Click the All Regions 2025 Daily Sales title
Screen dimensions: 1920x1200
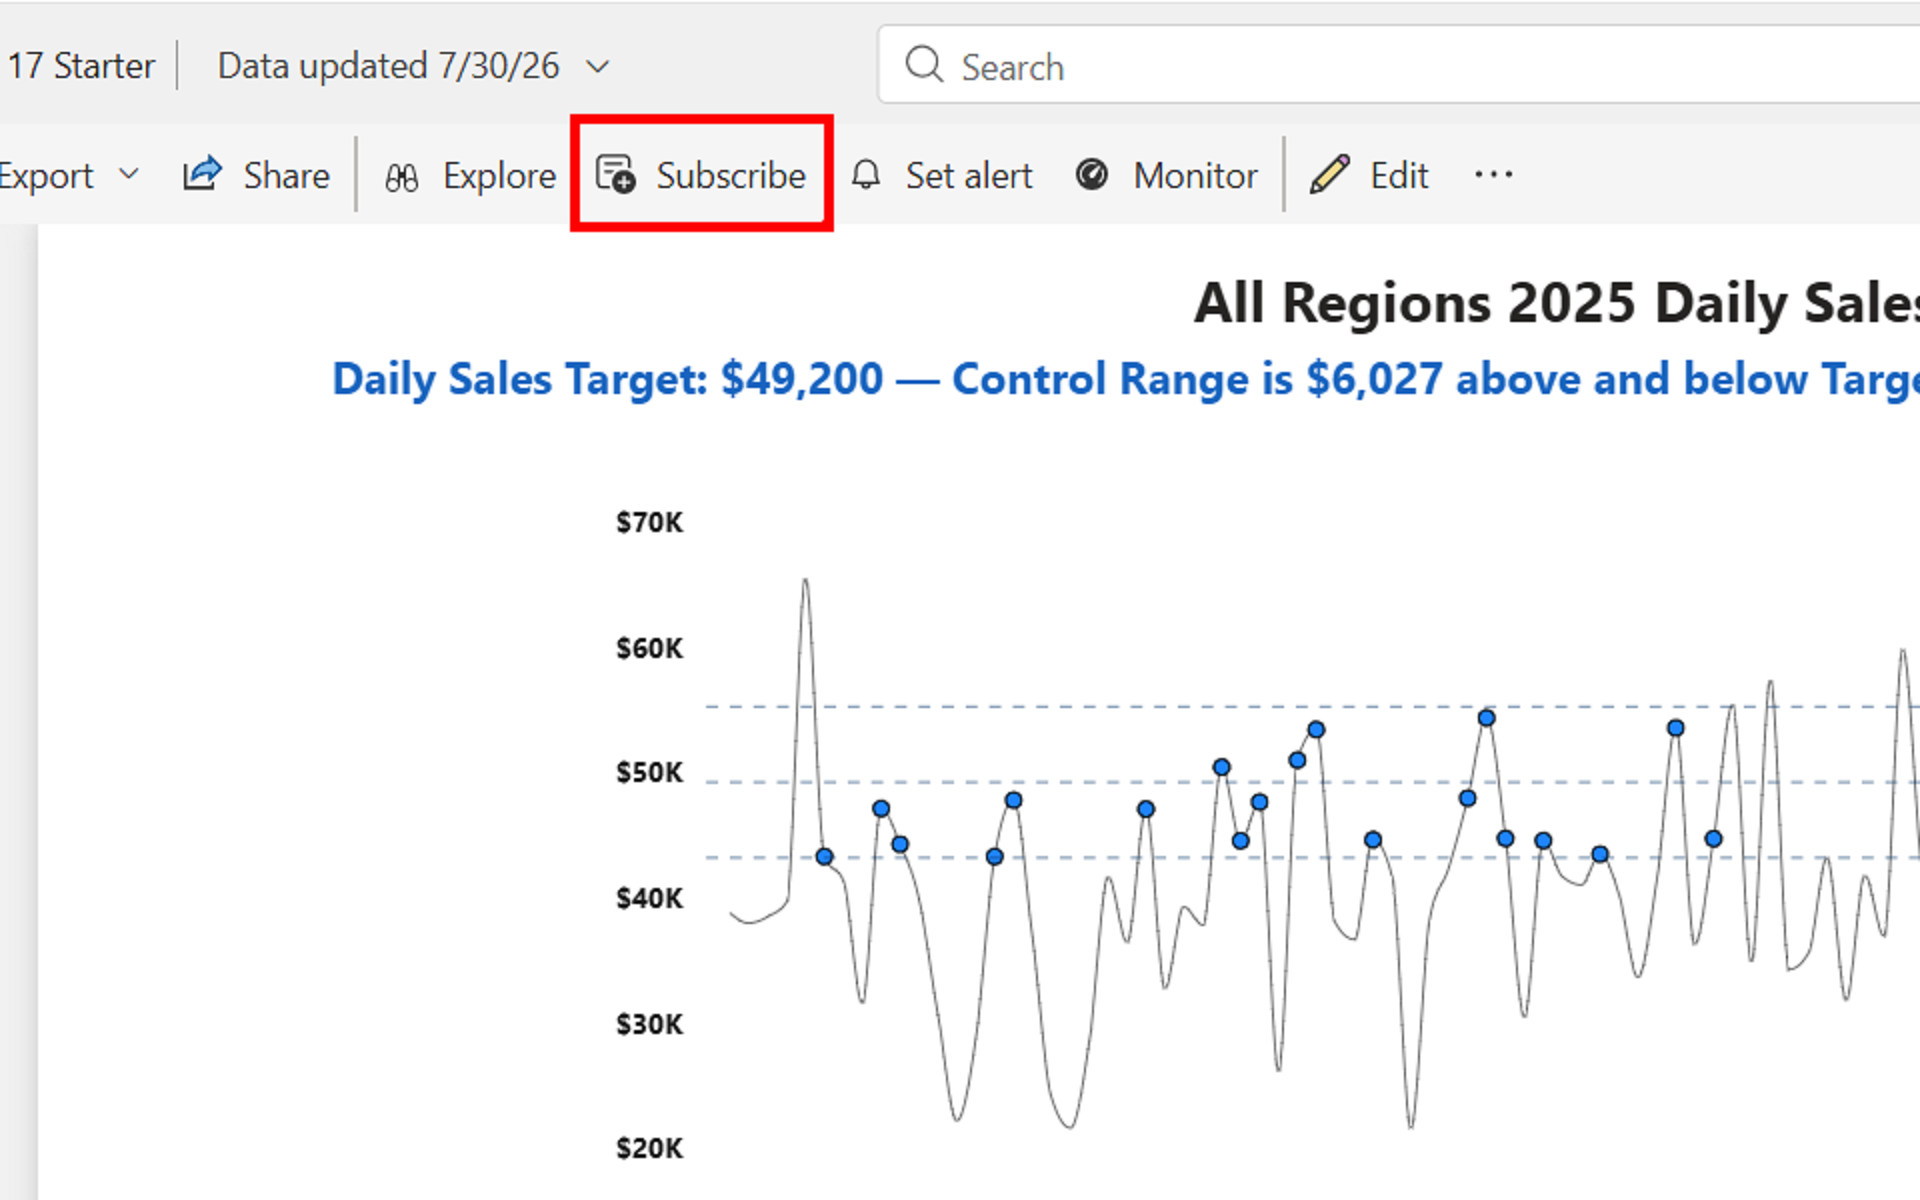pos(1557,303)
